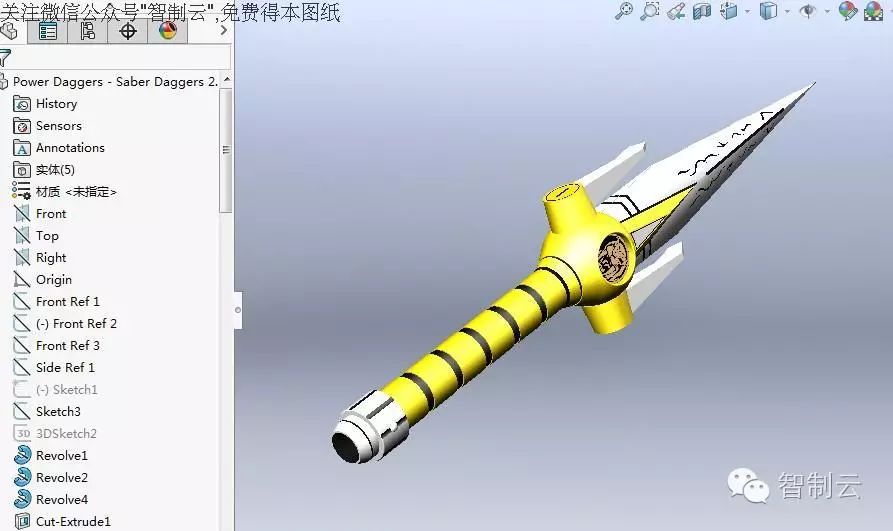Click the Apply Scene icon
Viewport: 893px width, 531px height.
(x=874, y=11)
